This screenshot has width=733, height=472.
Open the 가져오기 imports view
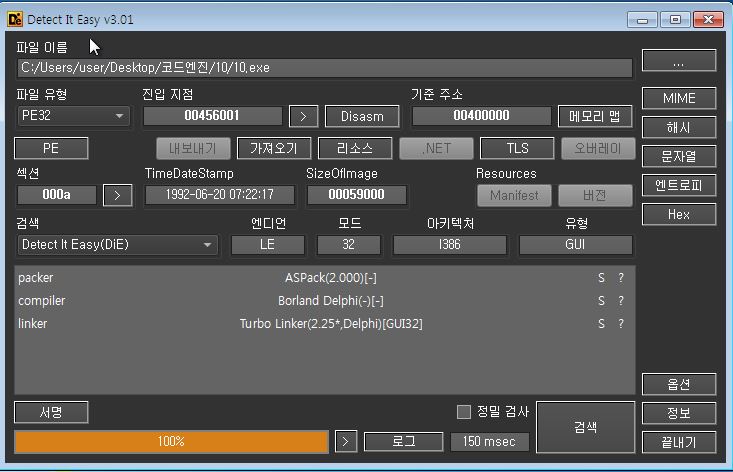274,149
